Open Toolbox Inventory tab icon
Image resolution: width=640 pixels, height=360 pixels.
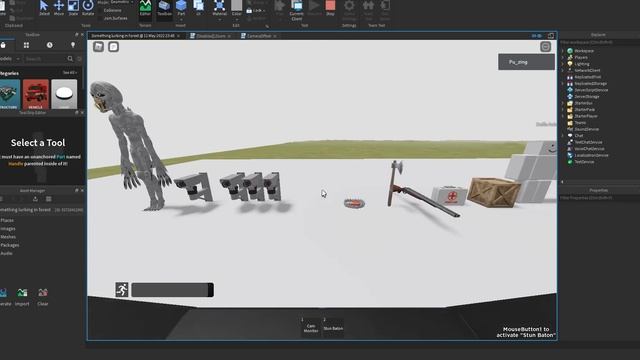tap(26, 45)
